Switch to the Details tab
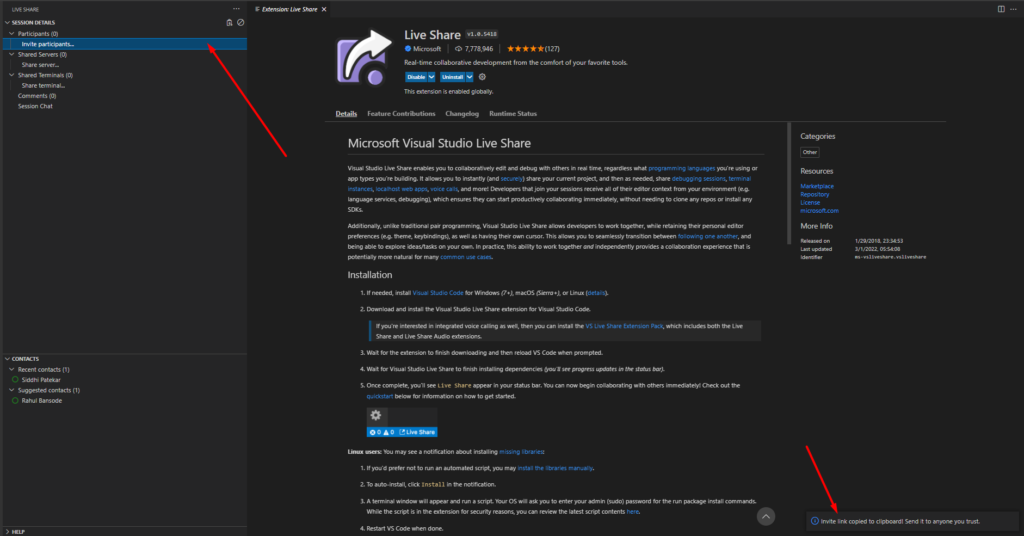Screen dimensions: 1024x536 point(346,114)
